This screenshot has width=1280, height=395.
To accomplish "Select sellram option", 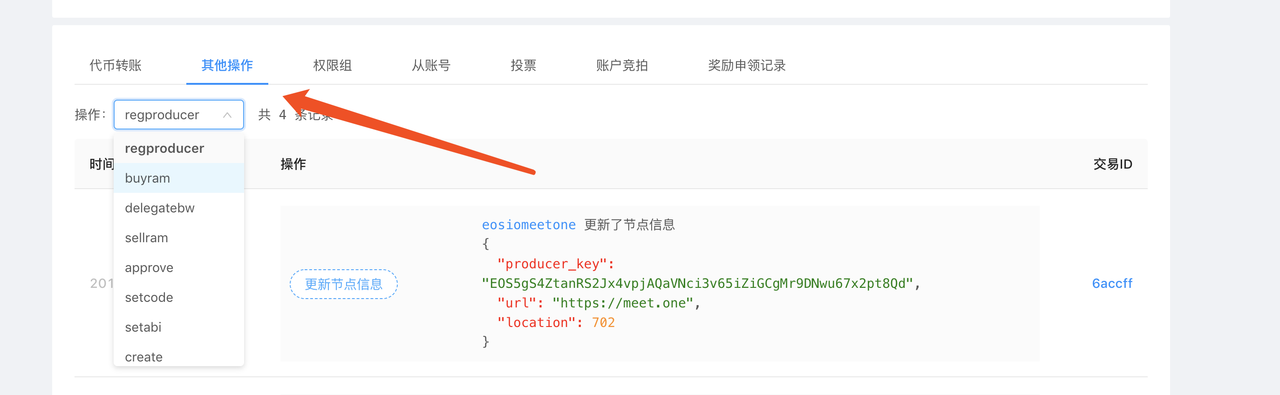I will (179, 238).
